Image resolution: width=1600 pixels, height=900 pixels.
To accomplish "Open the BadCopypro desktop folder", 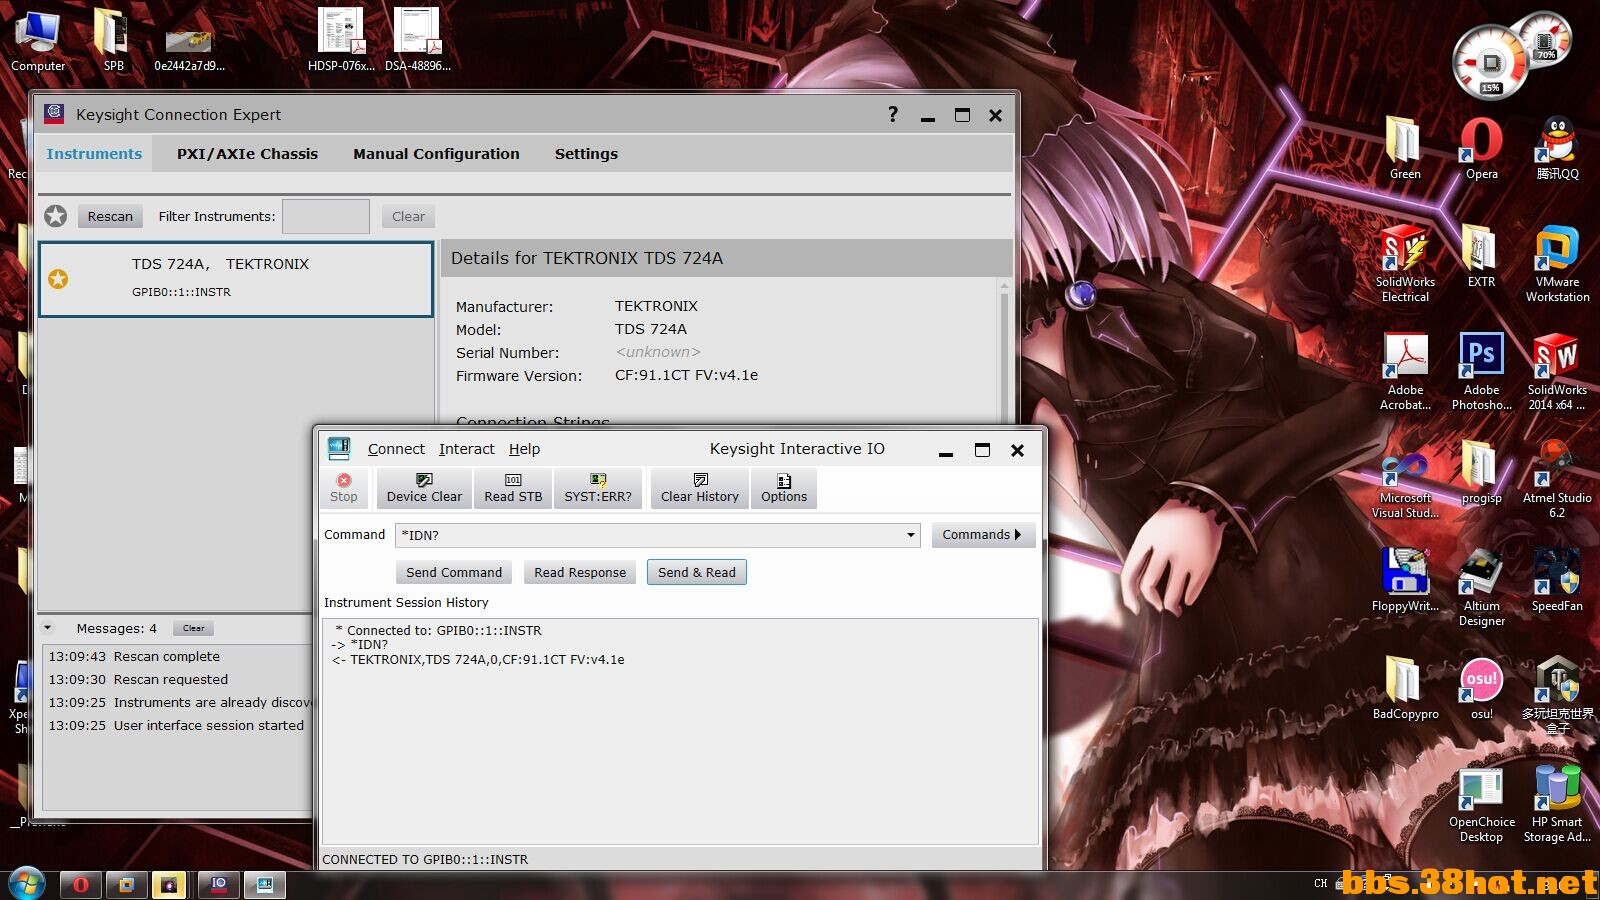I will (x=1405, y=688).
